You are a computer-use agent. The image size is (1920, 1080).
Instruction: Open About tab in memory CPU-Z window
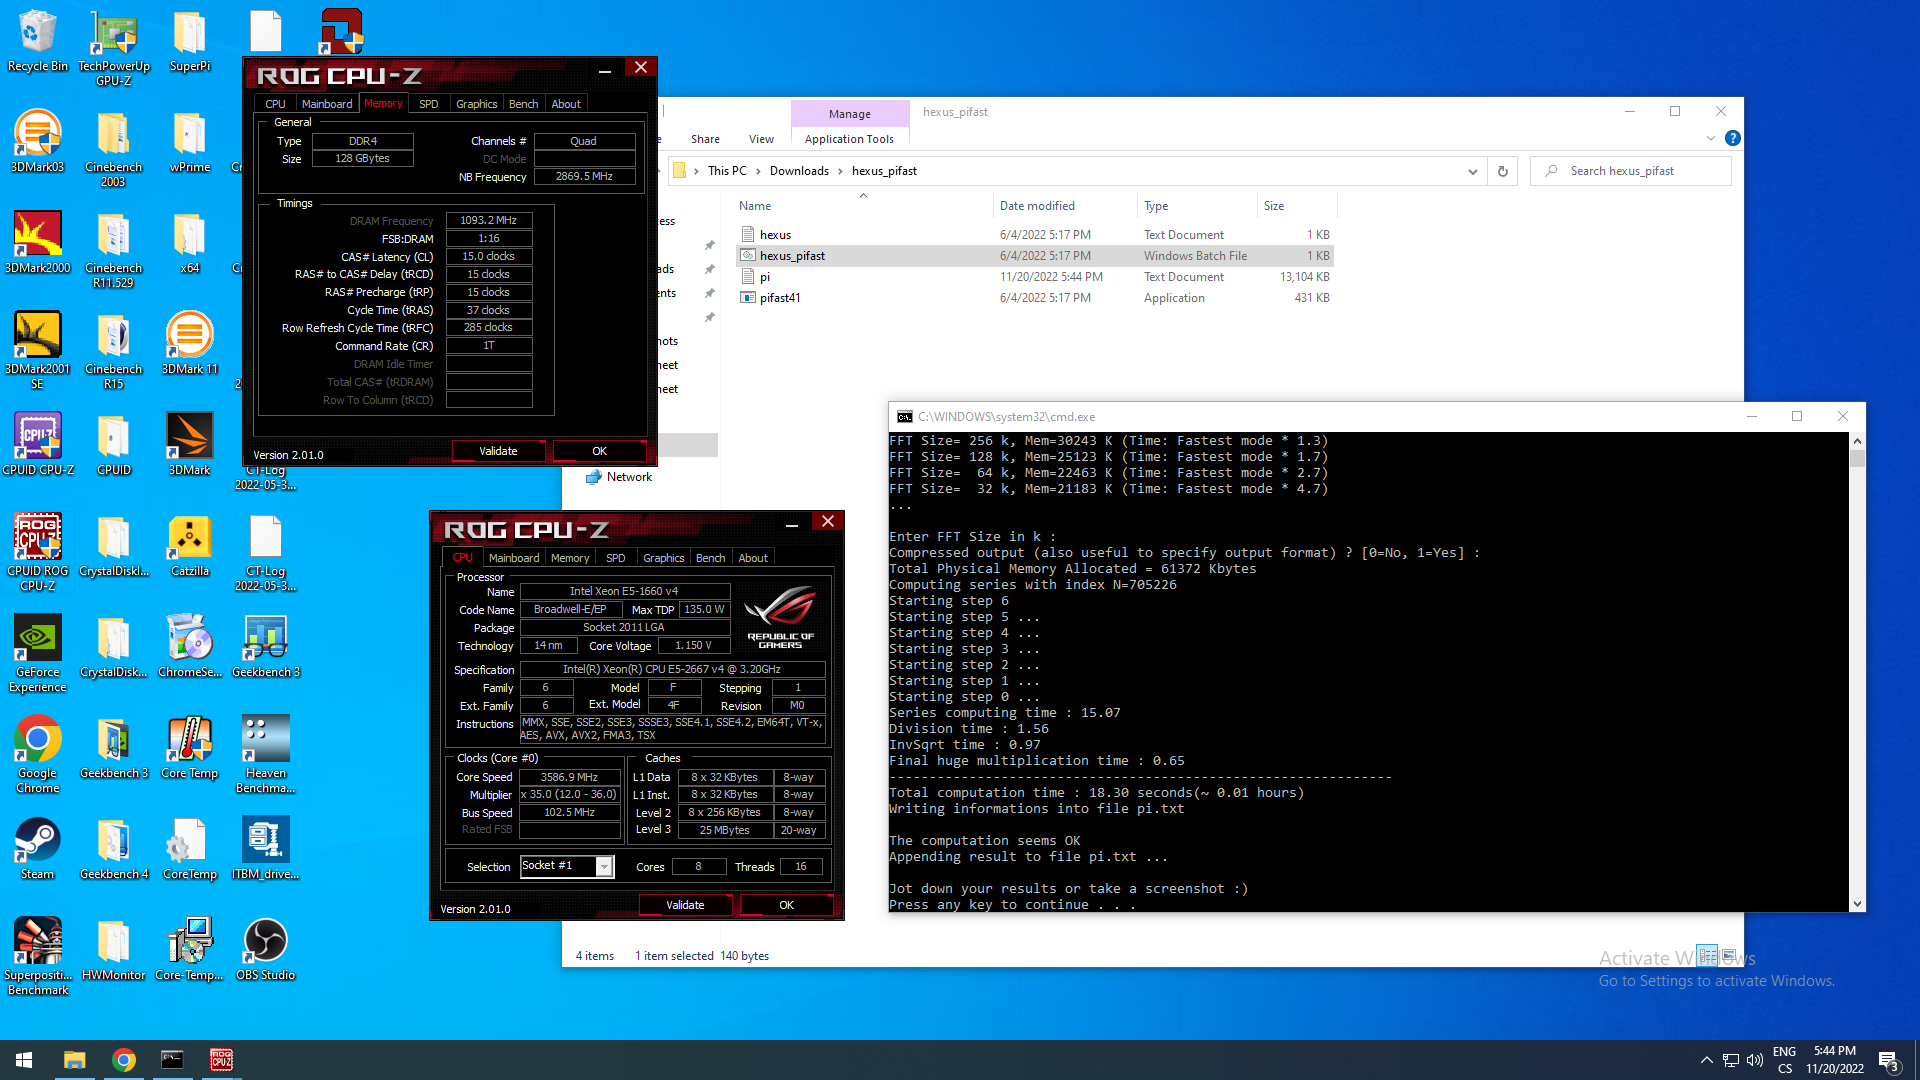[566, 104]
